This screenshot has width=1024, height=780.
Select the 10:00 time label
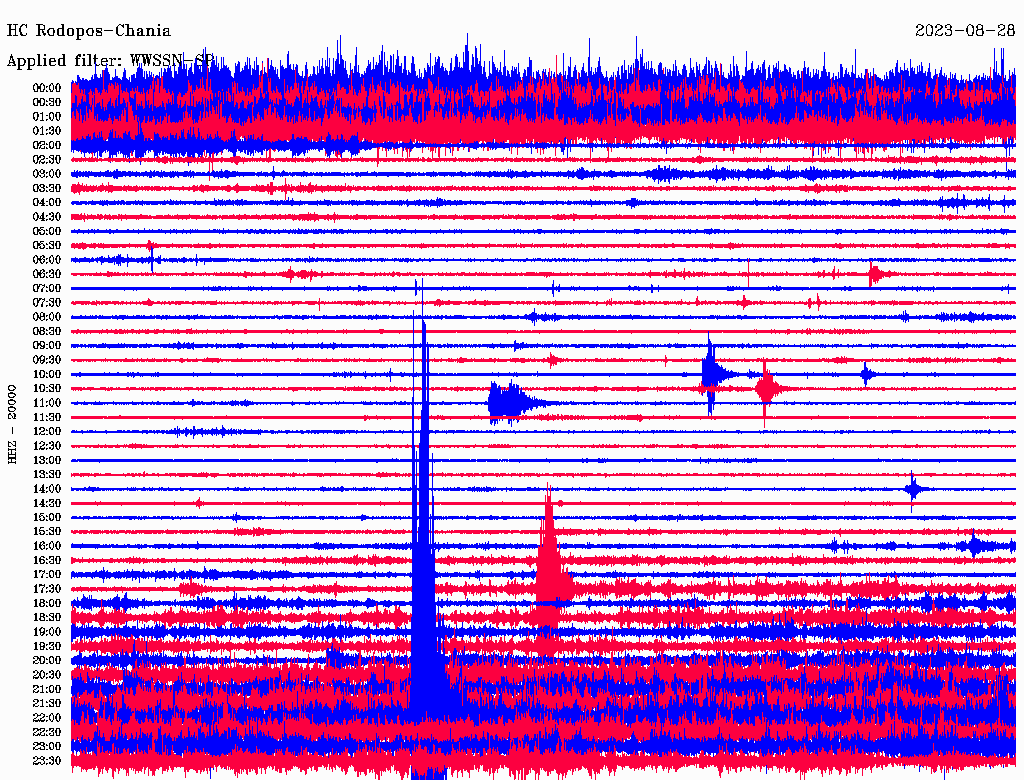click(x=47, y=374)
